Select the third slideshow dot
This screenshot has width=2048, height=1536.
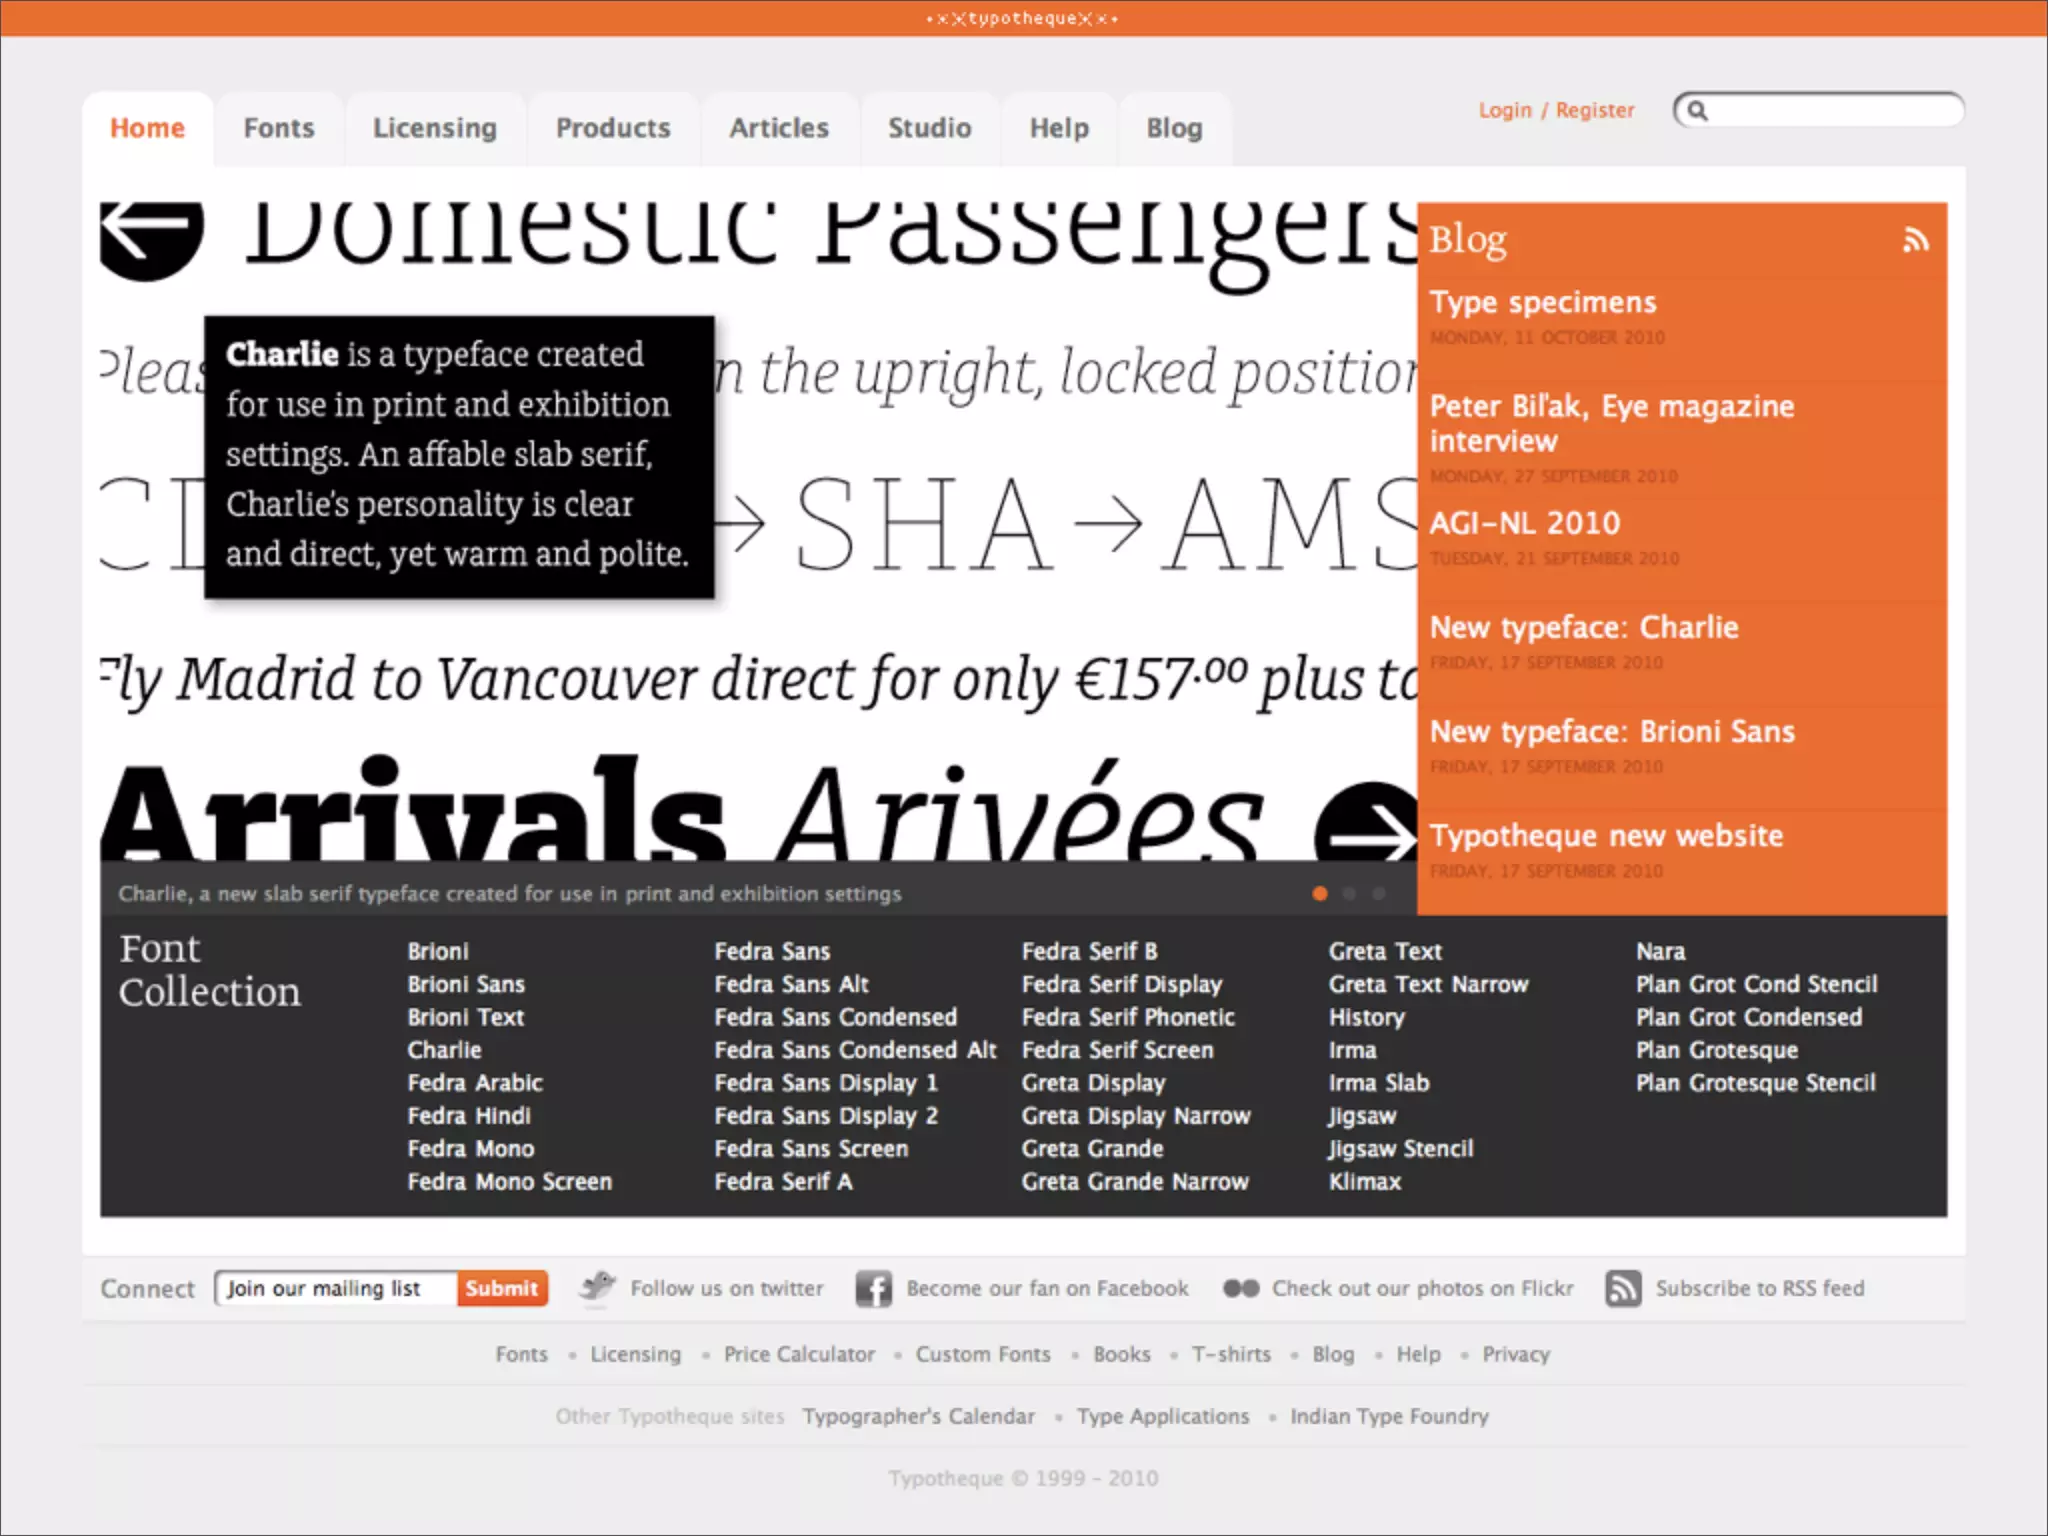pyautogui.click(x=1379, y=893)
